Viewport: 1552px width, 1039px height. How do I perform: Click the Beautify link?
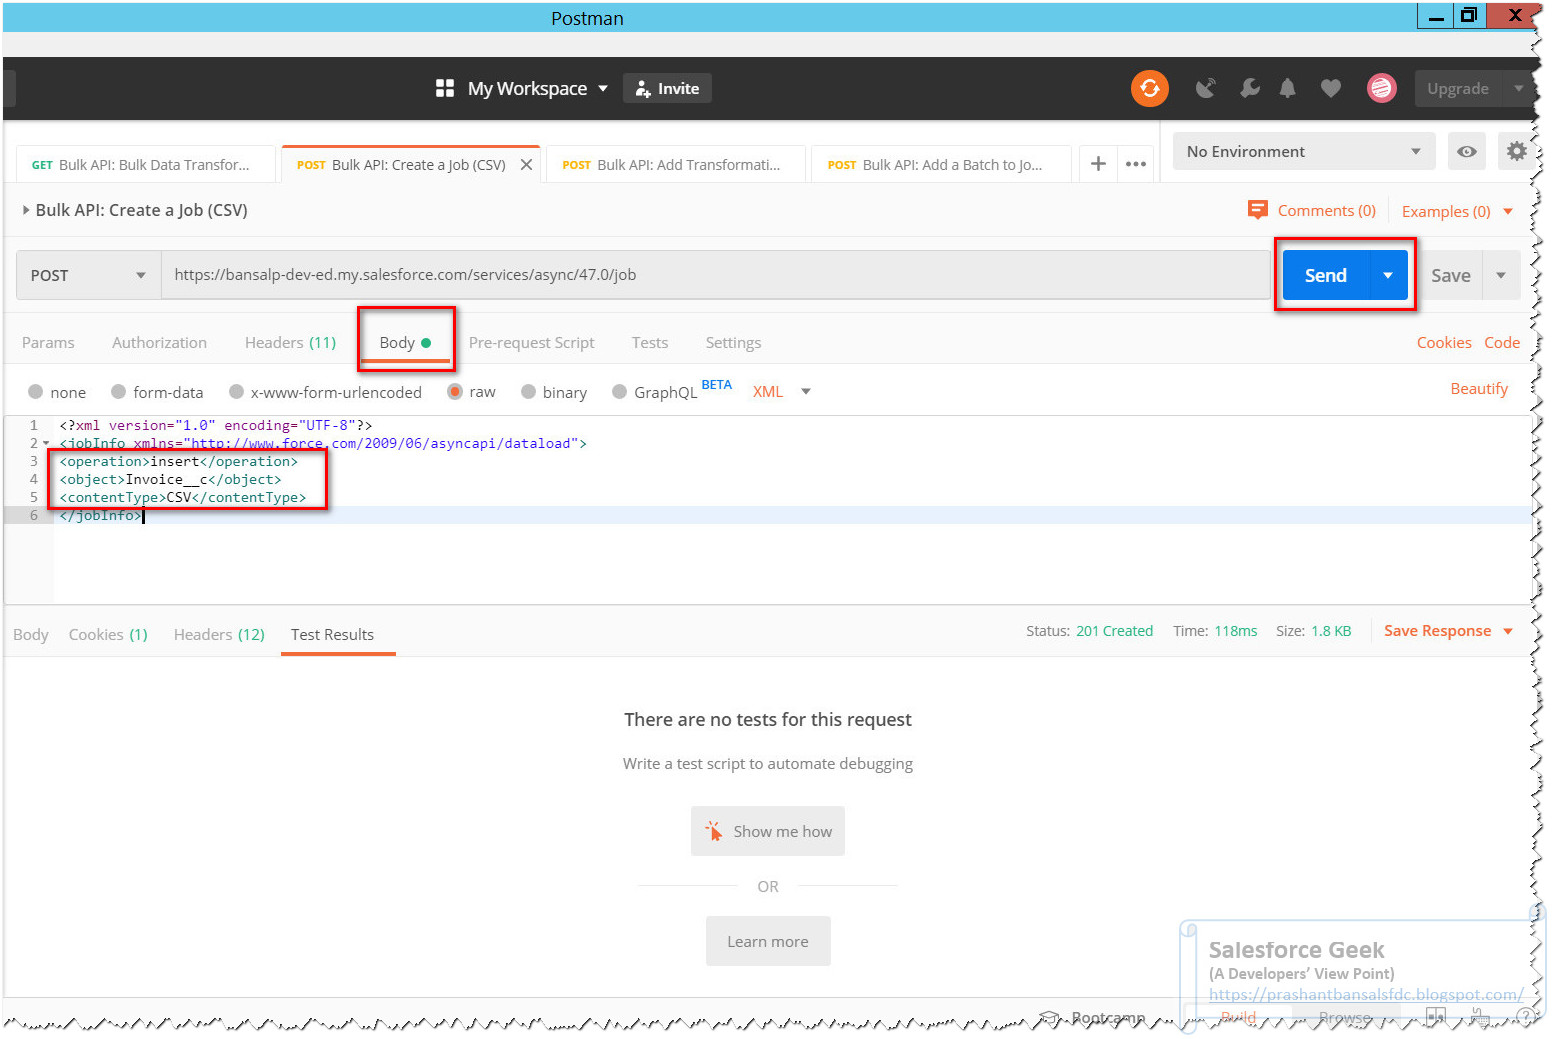tap(1479, 389)
